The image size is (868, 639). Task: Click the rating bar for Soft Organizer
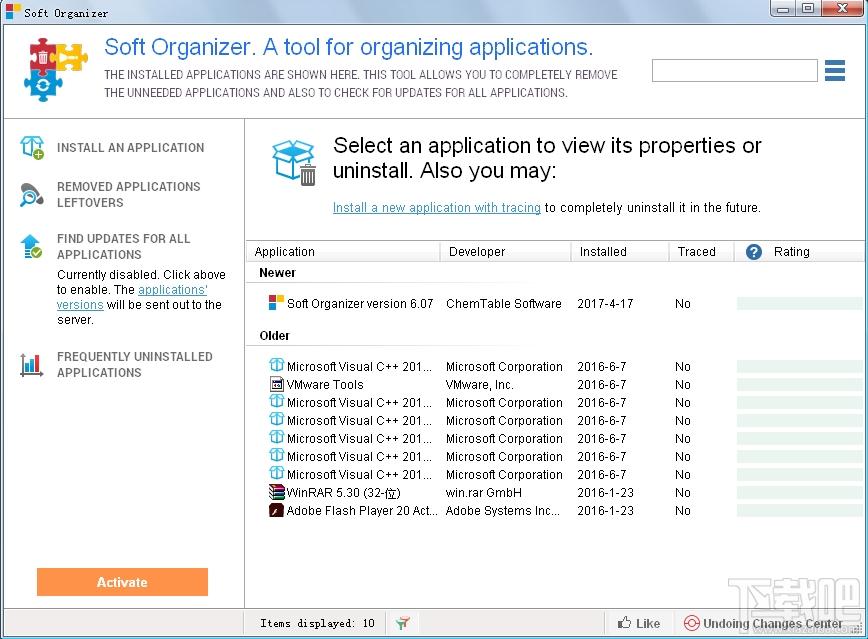800,303
